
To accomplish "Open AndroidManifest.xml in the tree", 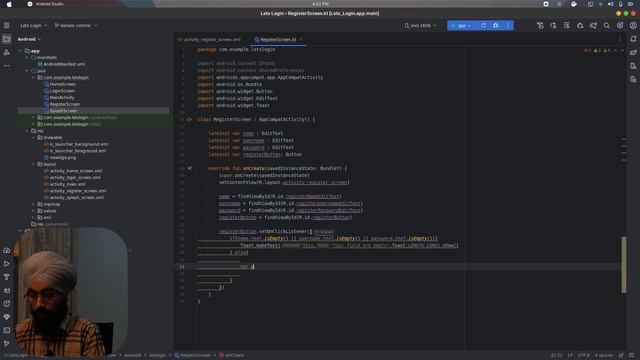I will tap(61, 64).
